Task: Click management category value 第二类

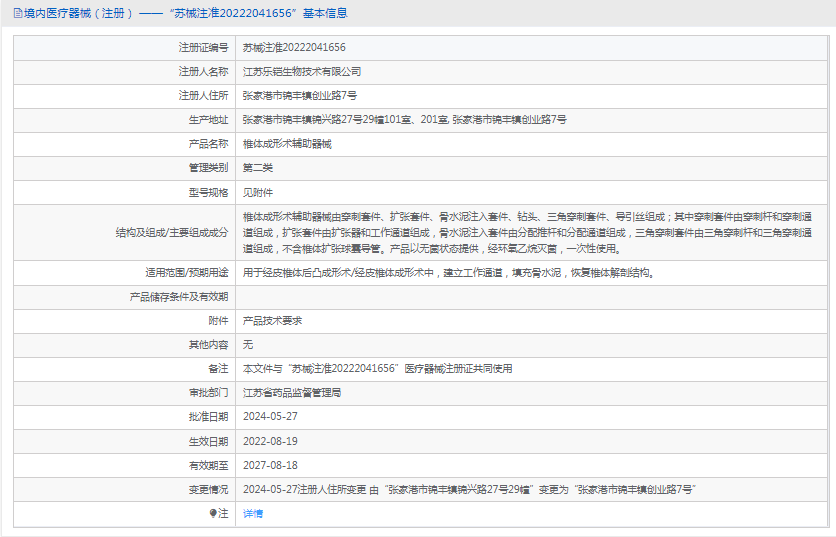Action: 258,167
